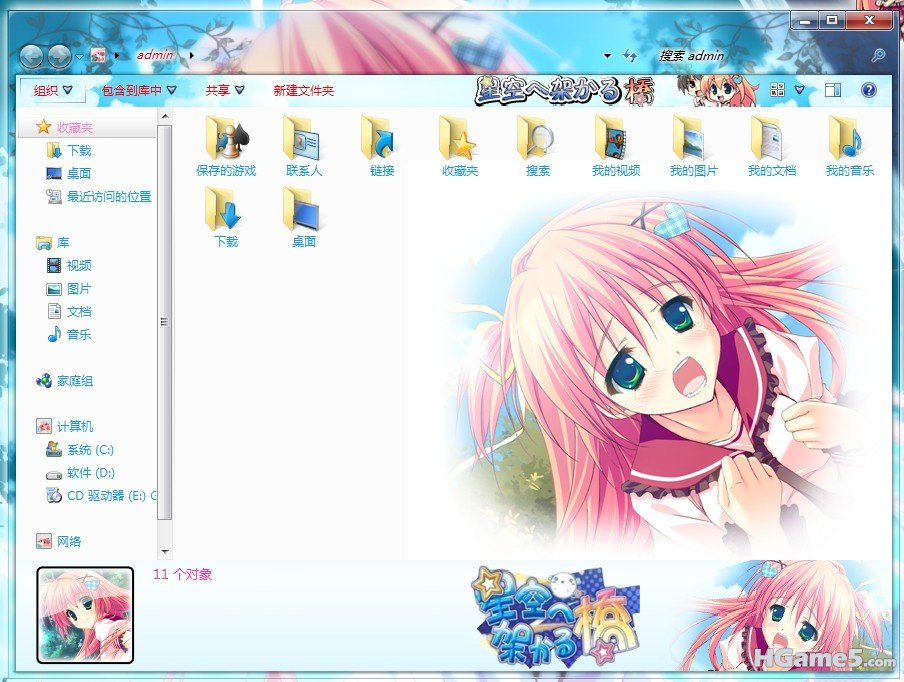Minimize the explorer window
The height and width of the screenshot is (682, 904).
pos(805,21)
